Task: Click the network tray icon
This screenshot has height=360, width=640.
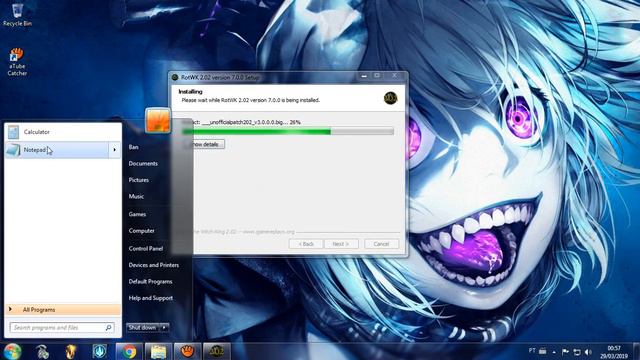Action: click(x=577, y=352)
